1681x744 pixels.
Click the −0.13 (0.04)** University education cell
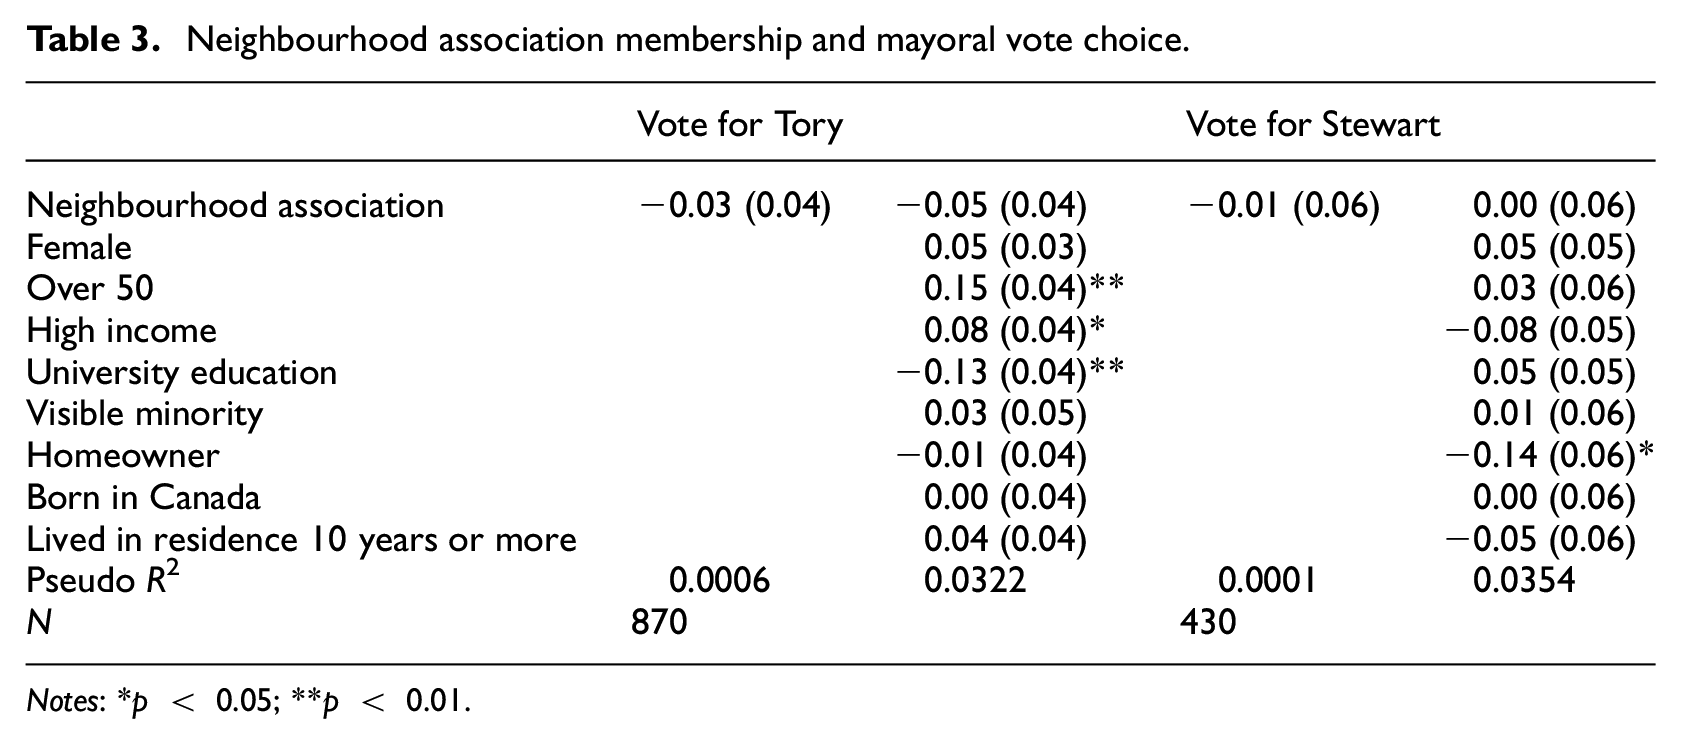pyautogui.click(x=1010, y=372)
